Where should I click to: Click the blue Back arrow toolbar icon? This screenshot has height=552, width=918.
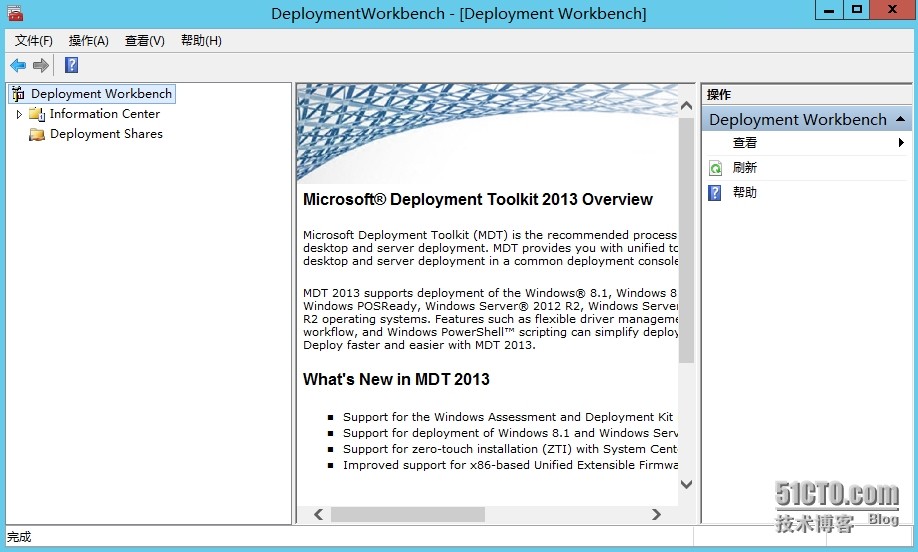pos(18,65)
